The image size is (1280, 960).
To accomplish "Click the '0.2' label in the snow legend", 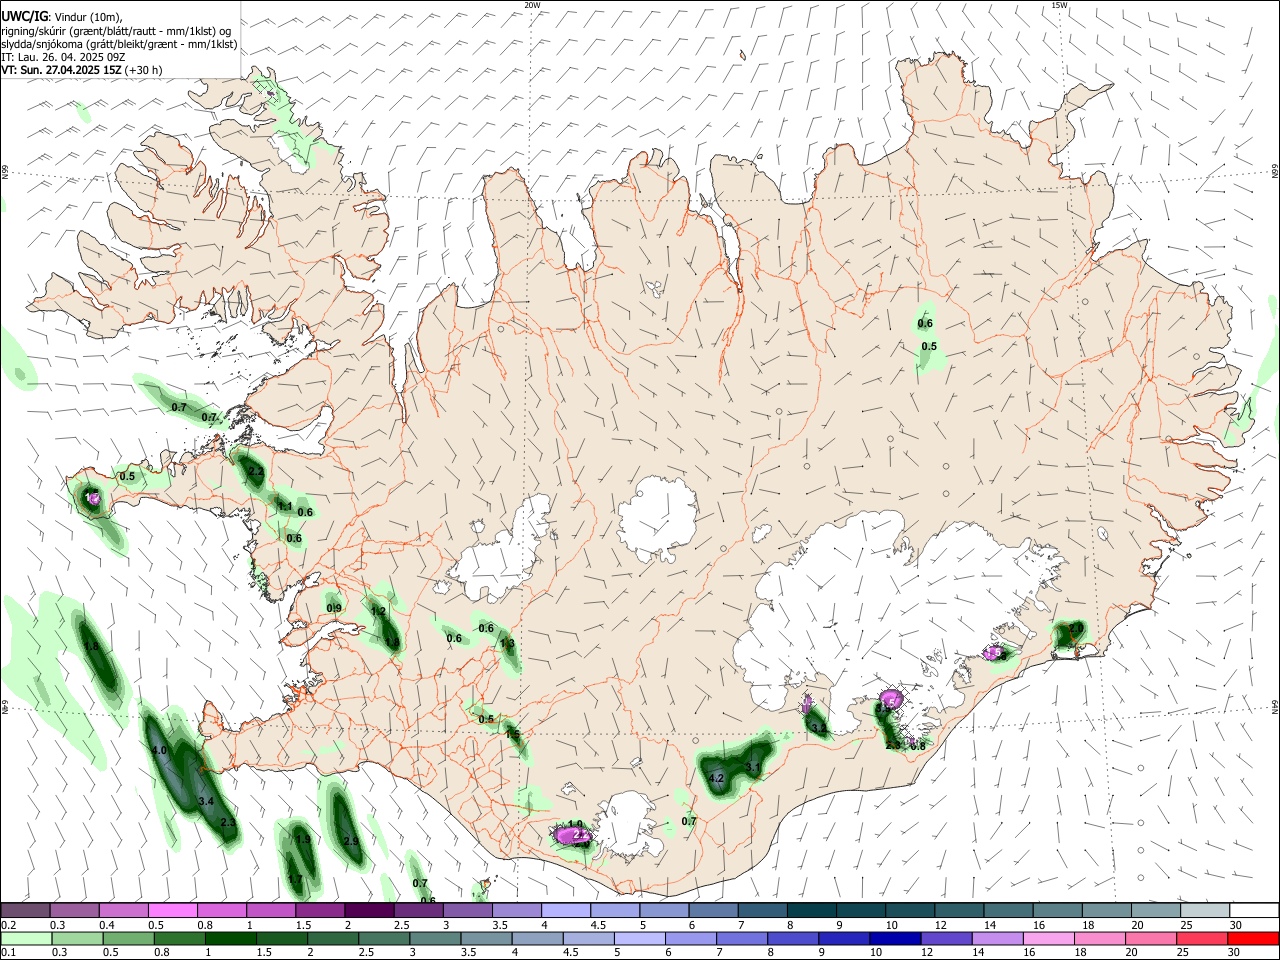I will (x=8, y=925).
